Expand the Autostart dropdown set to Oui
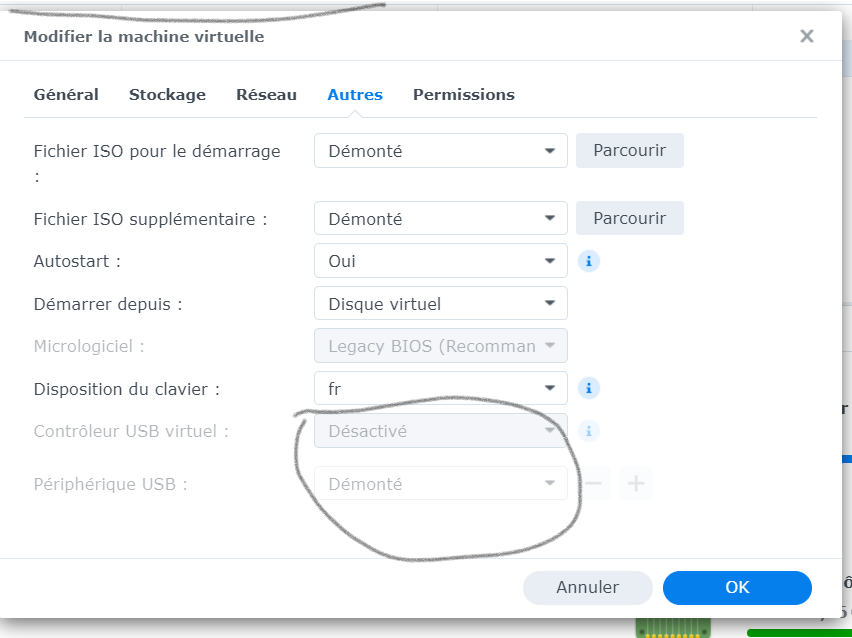This screenshot has width=852, height=638. click(440, 261)
